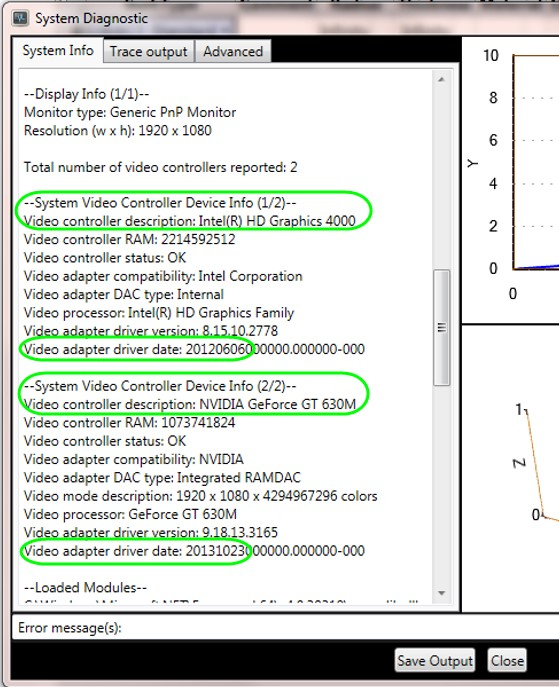Click Total number of video controllers reported line

click(x=160, y=167)
